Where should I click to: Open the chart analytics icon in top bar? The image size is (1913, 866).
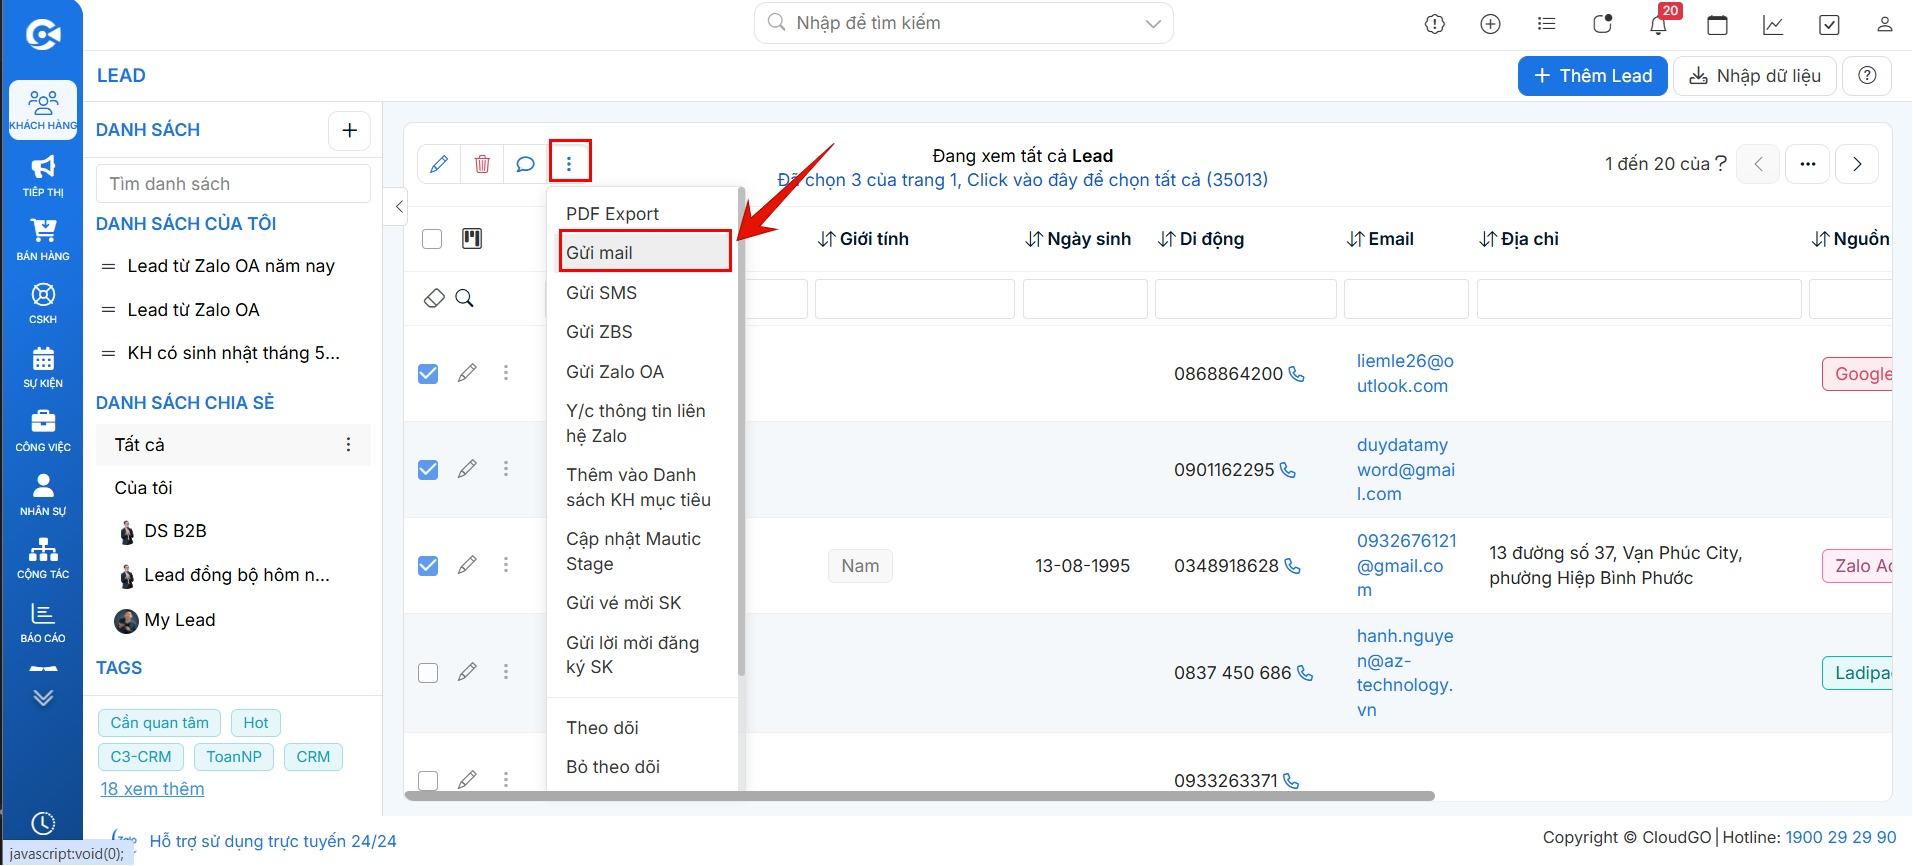1773,24
